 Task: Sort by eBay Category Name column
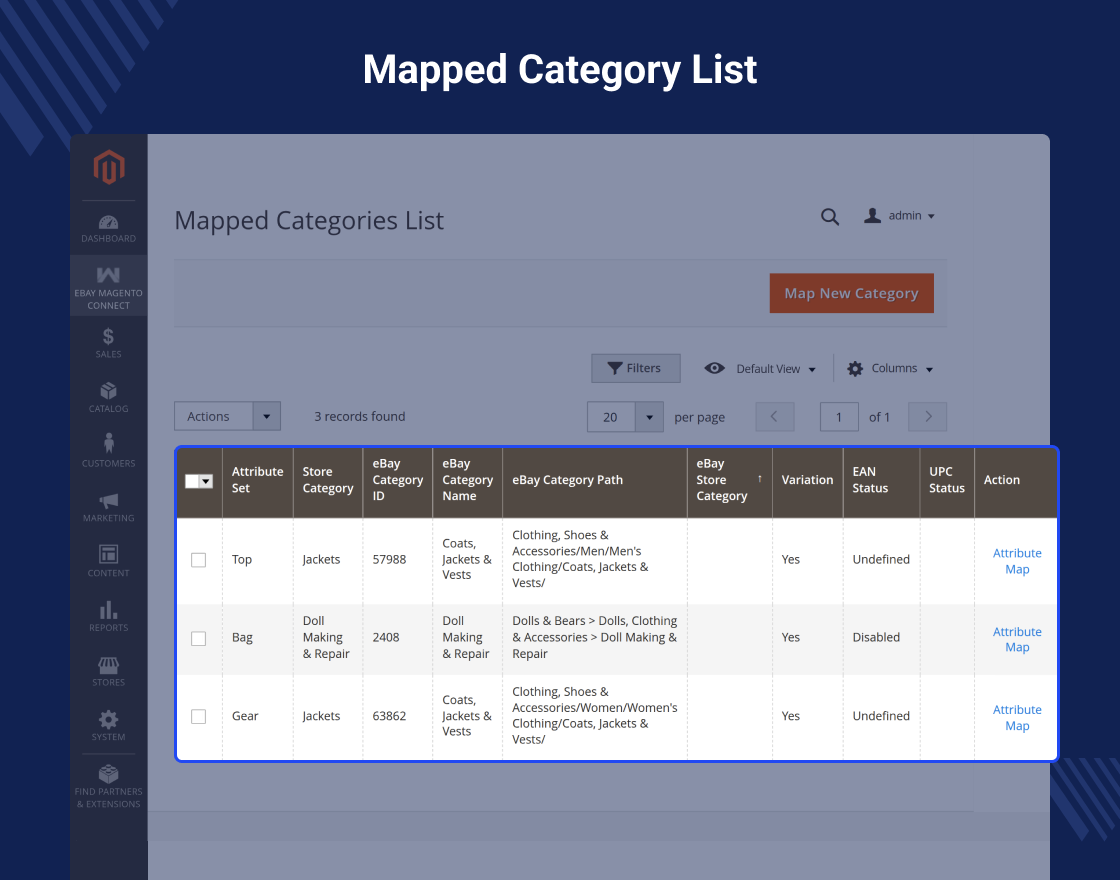(468, 480)
